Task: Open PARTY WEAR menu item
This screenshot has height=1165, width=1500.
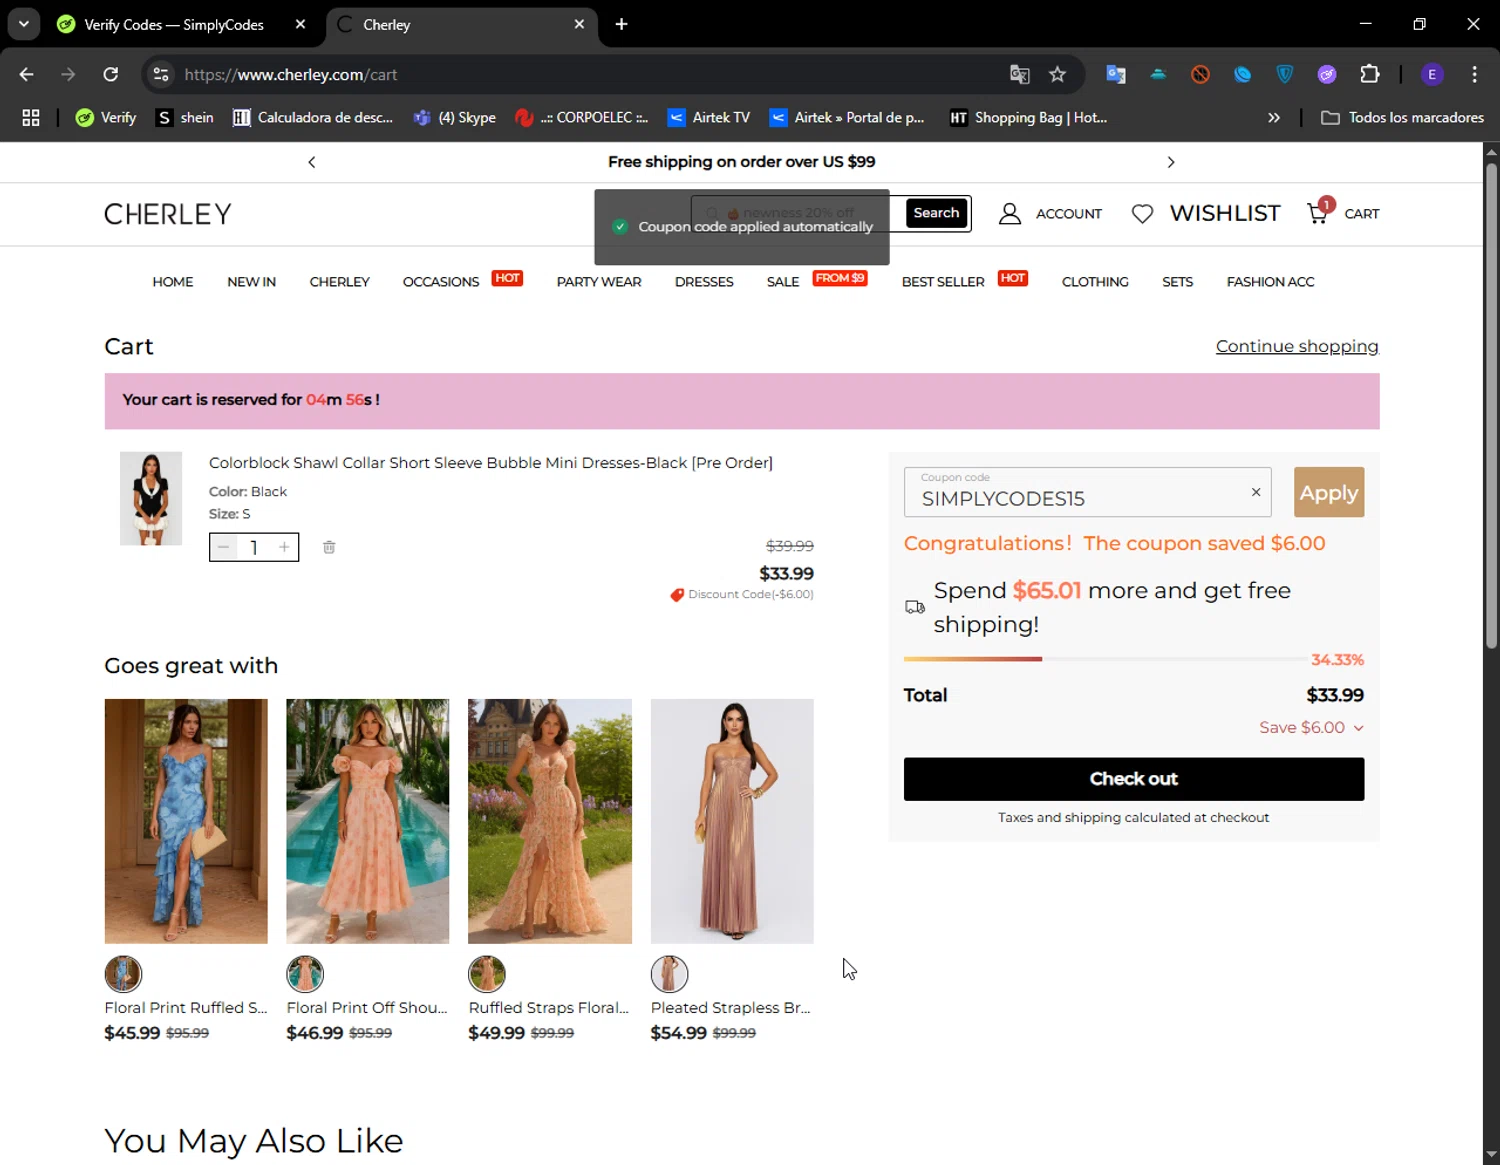Action: point(599,282)
